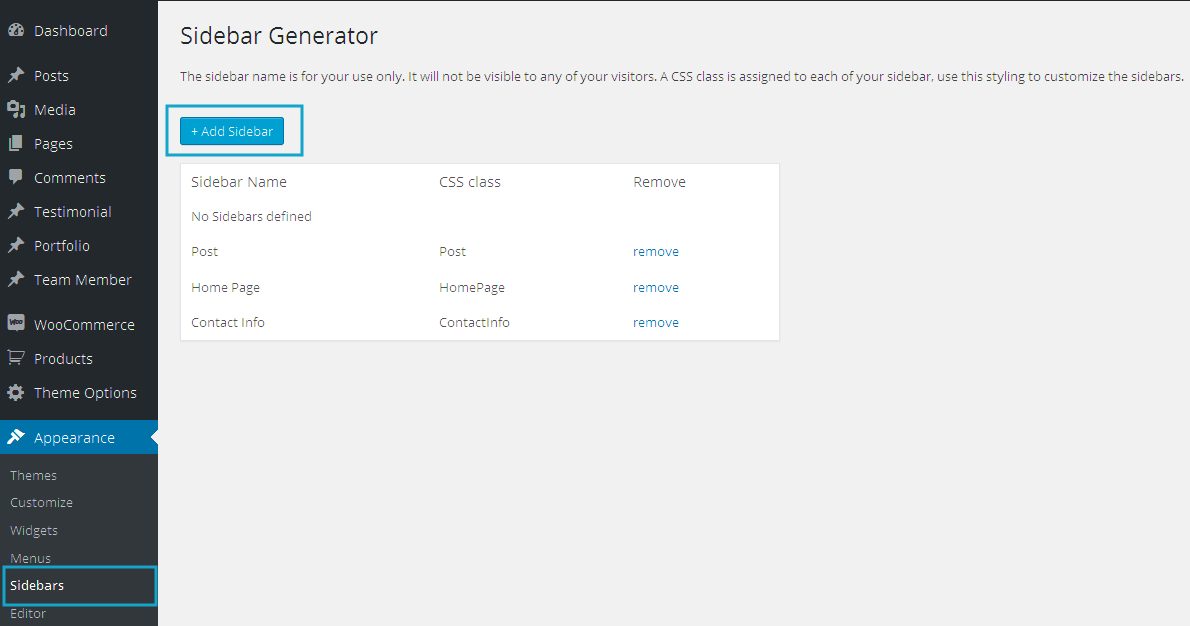This screenshot has width=1190, height=626.
Task: Click the Theme Options gear icon
Action: point(16,393)
